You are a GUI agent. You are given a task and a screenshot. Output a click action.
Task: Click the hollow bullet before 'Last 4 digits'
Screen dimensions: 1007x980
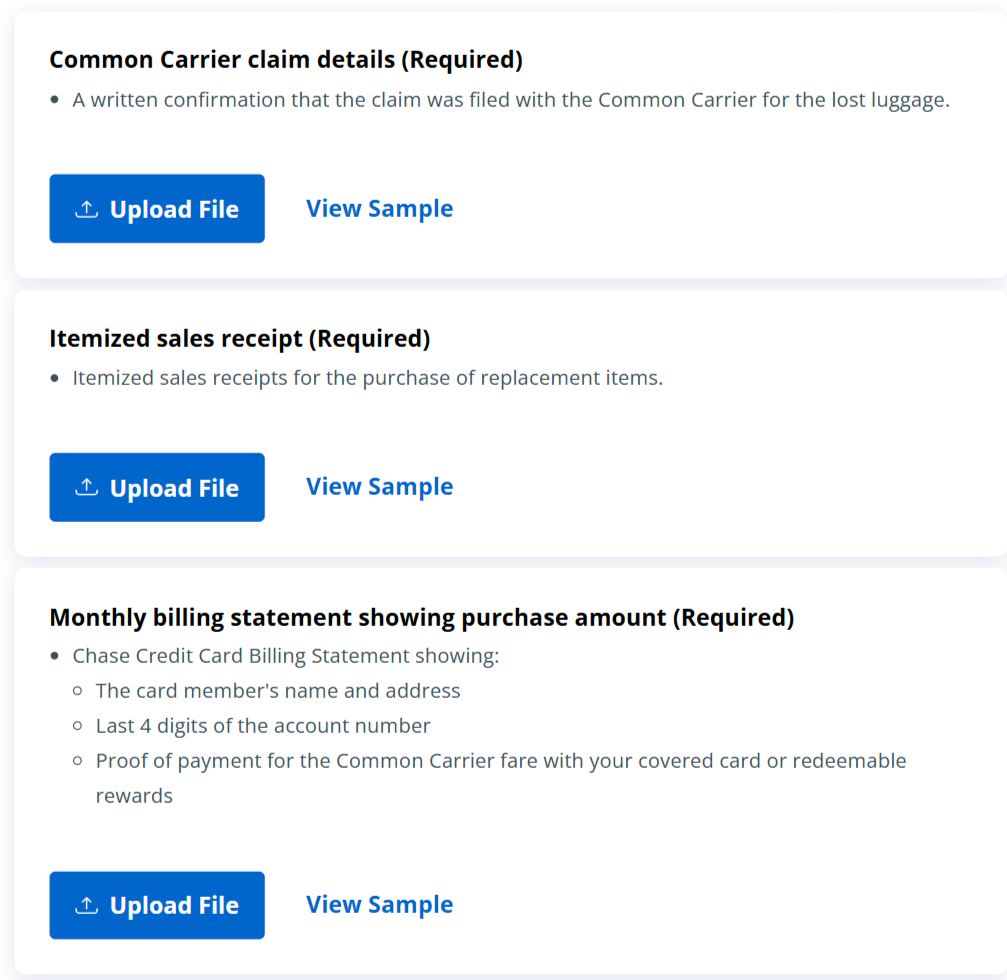(78, 727)
